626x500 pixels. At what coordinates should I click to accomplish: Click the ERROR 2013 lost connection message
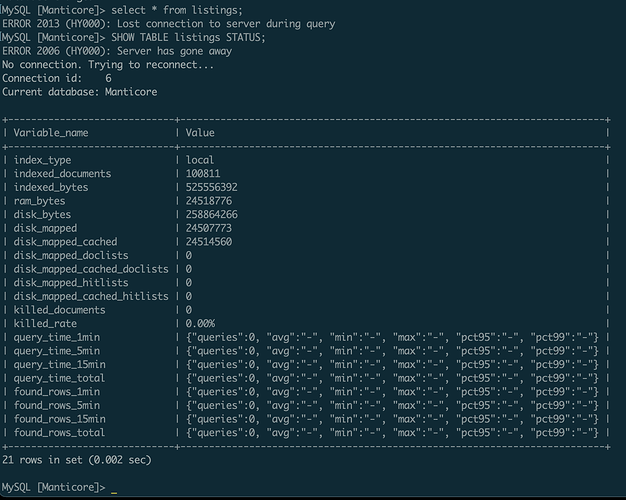(x=168, y=24)
